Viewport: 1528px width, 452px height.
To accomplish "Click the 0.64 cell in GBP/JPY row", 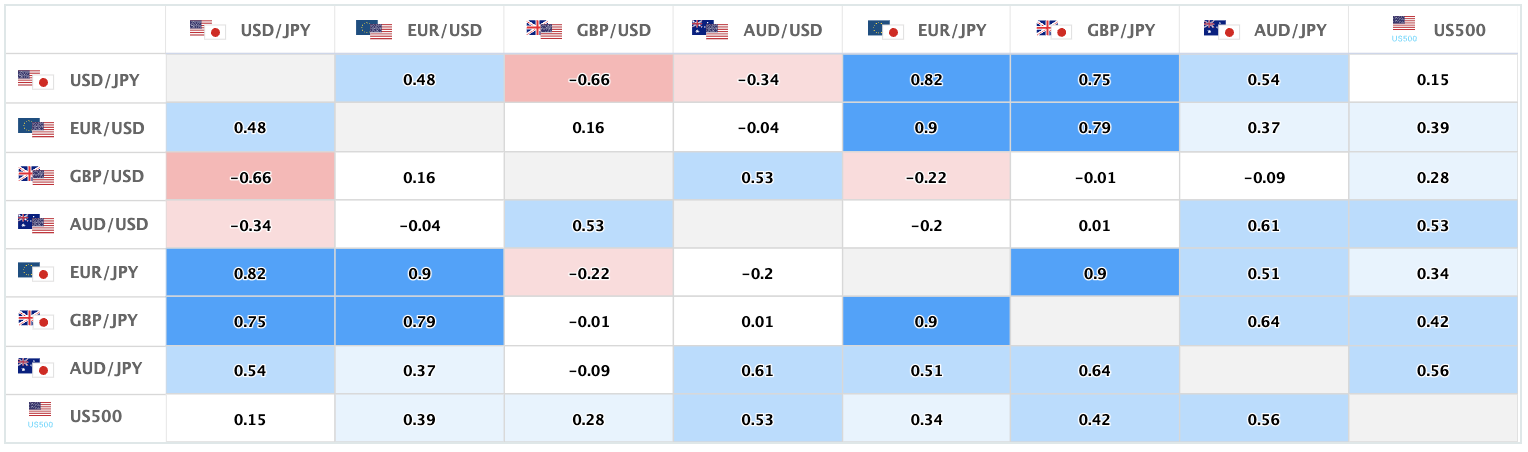I will tap(1264, 320).
